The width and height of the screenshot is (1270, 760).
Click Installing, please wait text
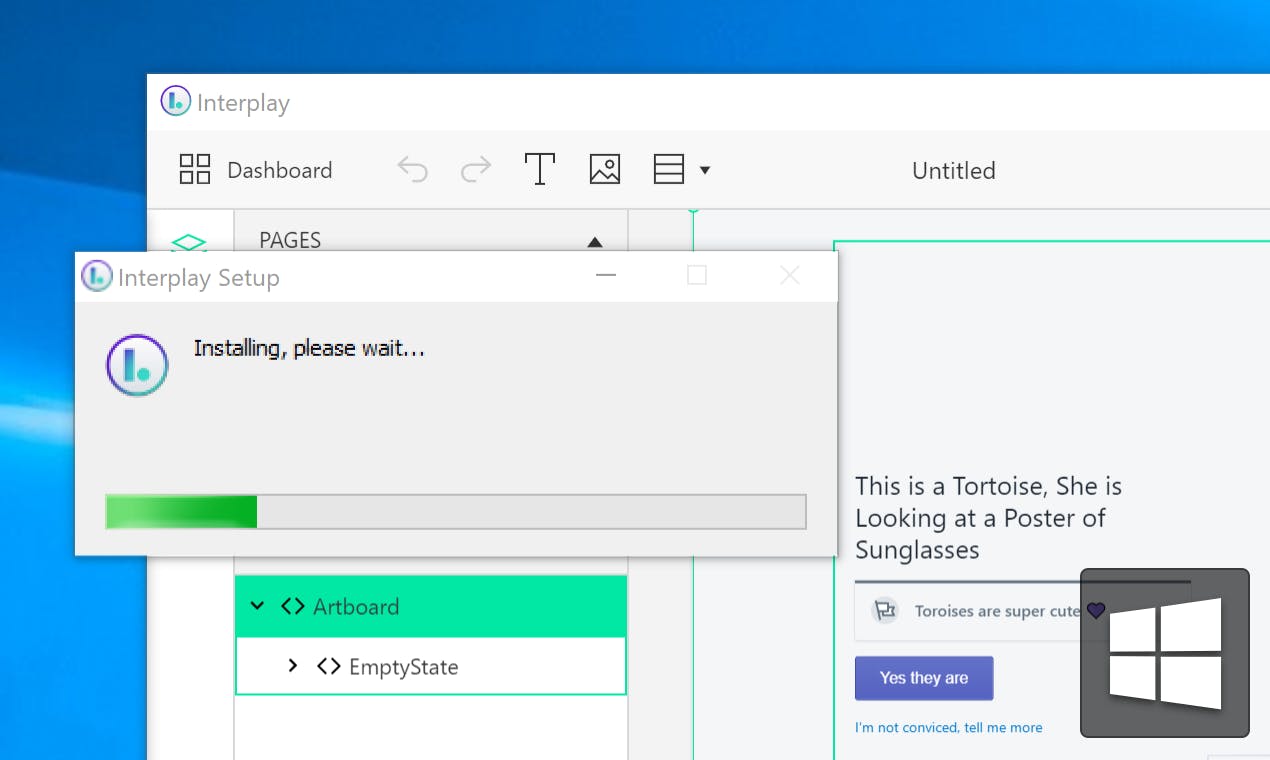[x=309, y=349]
